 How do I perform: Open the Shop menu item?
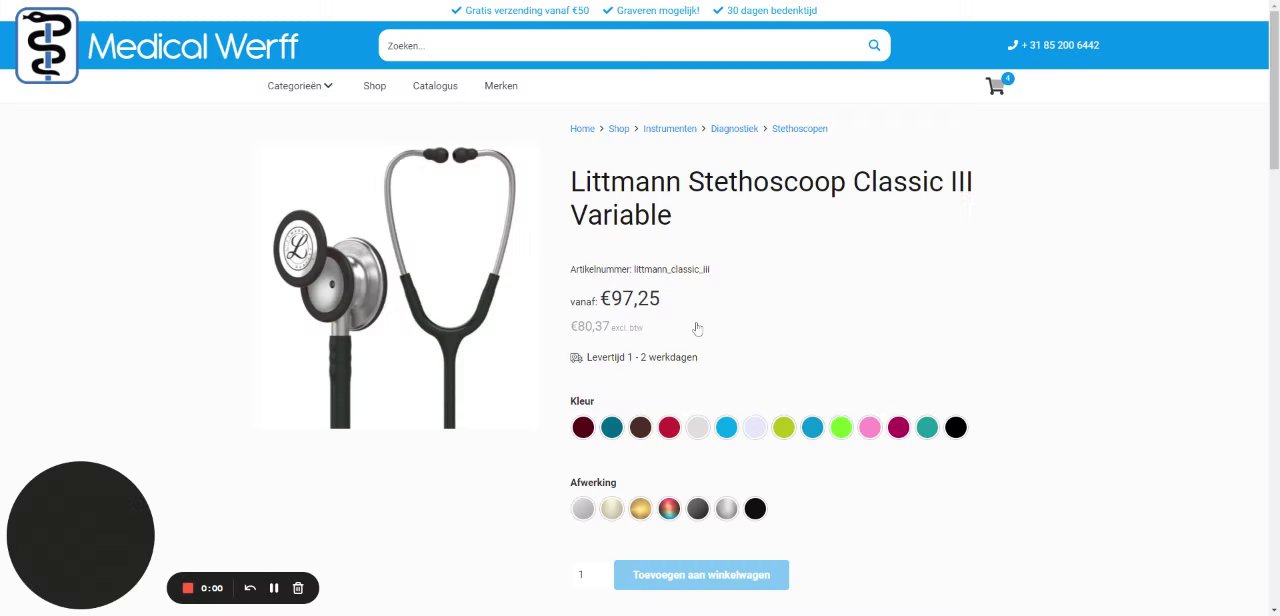pyautogui.click(x=375, y=86)
